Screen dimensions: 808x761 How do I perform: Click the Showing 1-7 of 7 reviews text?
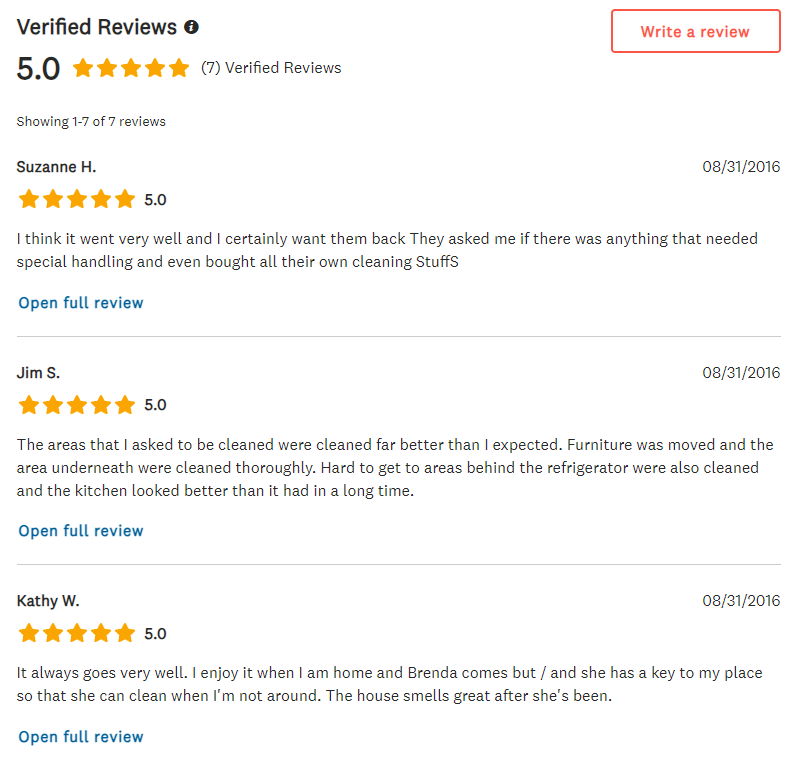coord(91,122)
